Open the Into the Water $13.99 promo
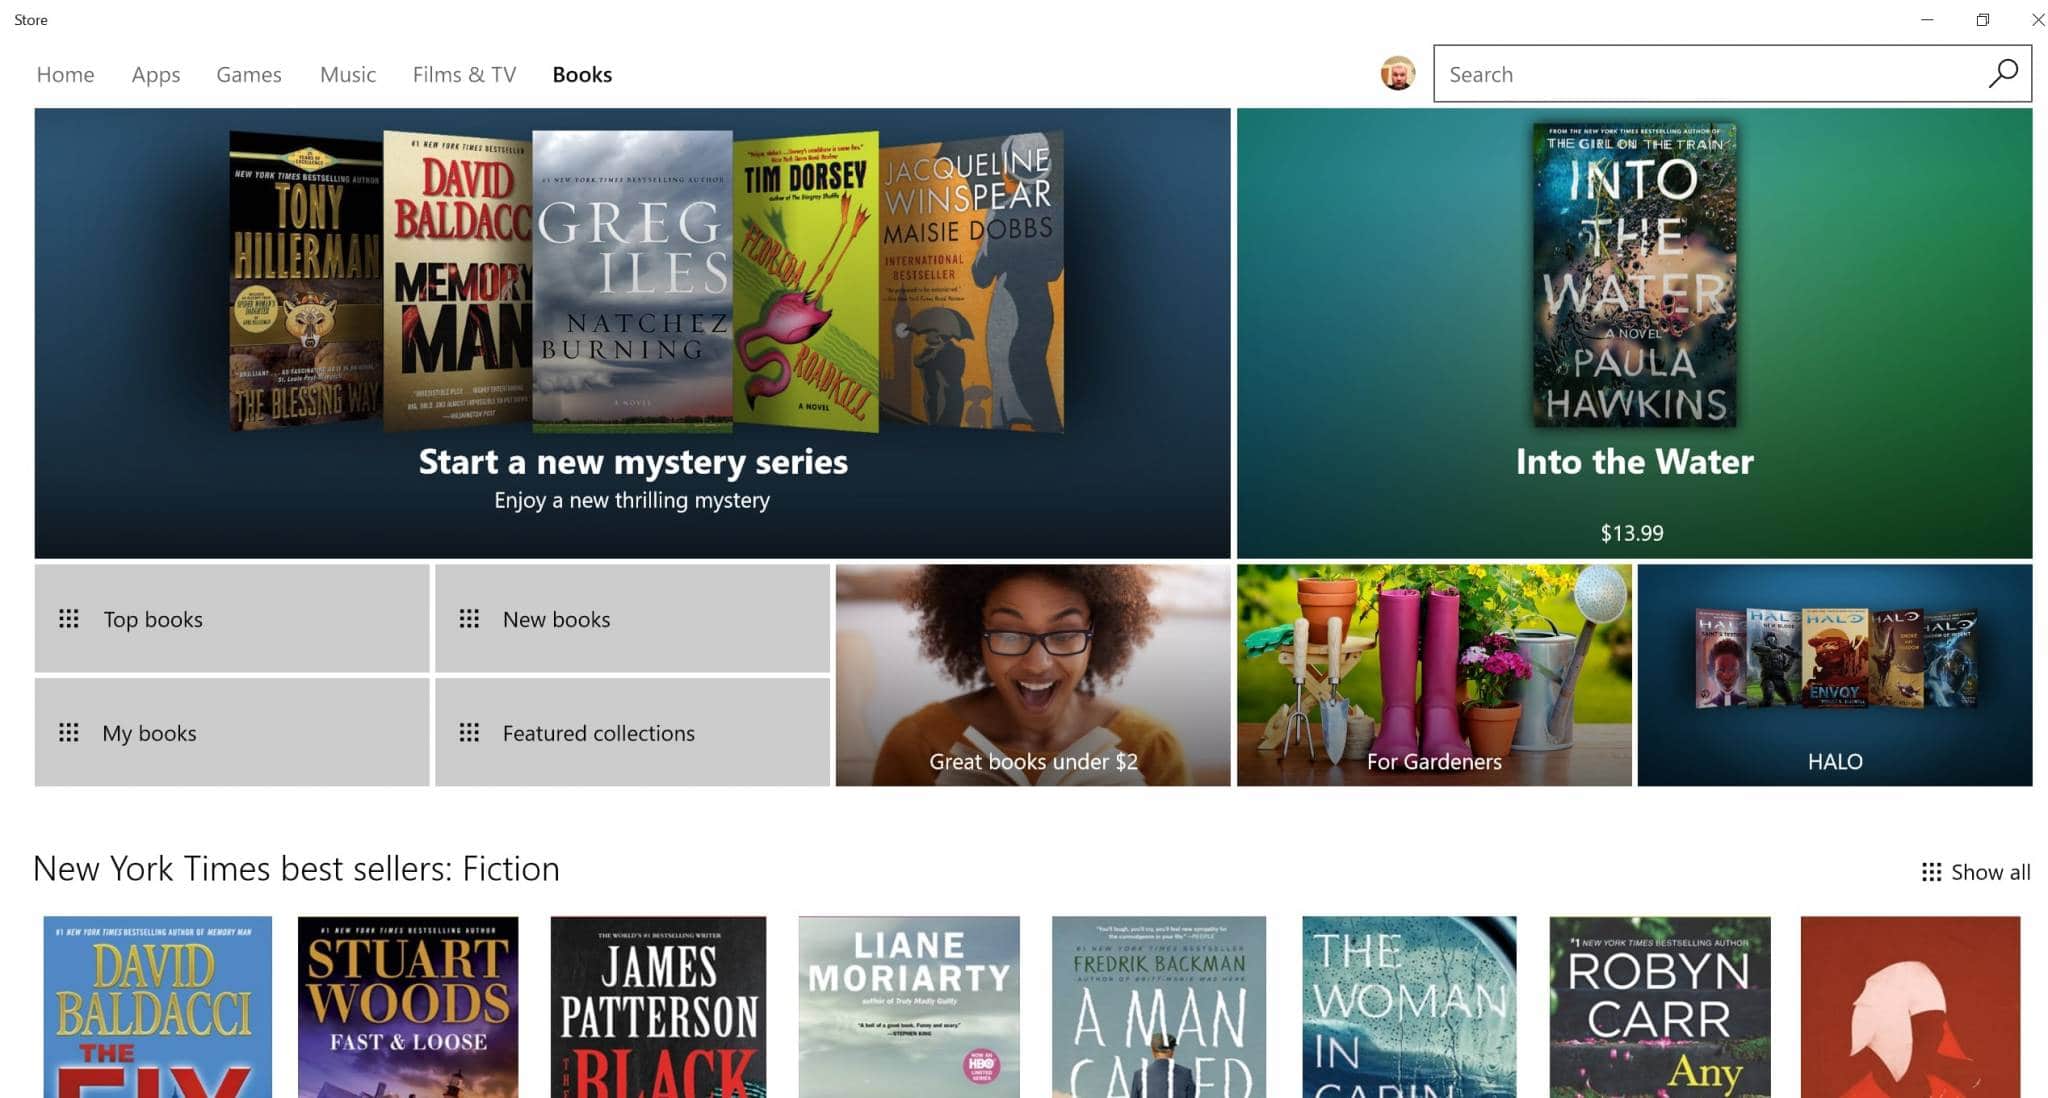The image size is (2048, 1098). (x=1634, y=333)
